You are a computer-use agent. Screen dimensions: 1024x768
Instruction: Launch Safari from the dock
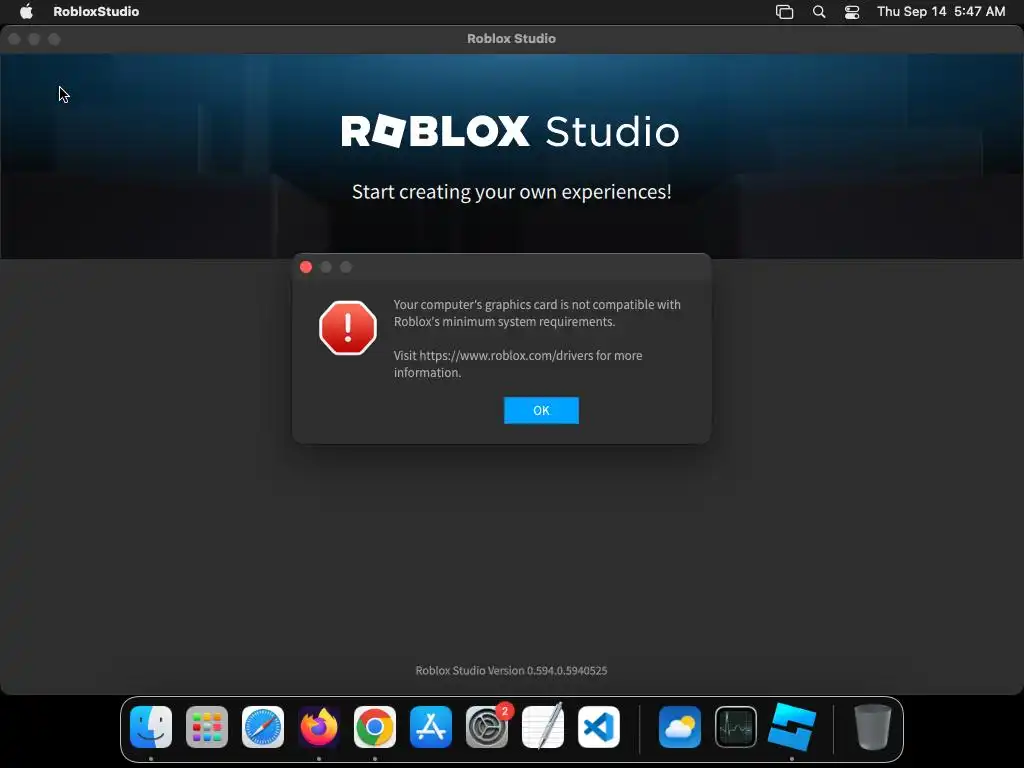(x=263, y=727)
